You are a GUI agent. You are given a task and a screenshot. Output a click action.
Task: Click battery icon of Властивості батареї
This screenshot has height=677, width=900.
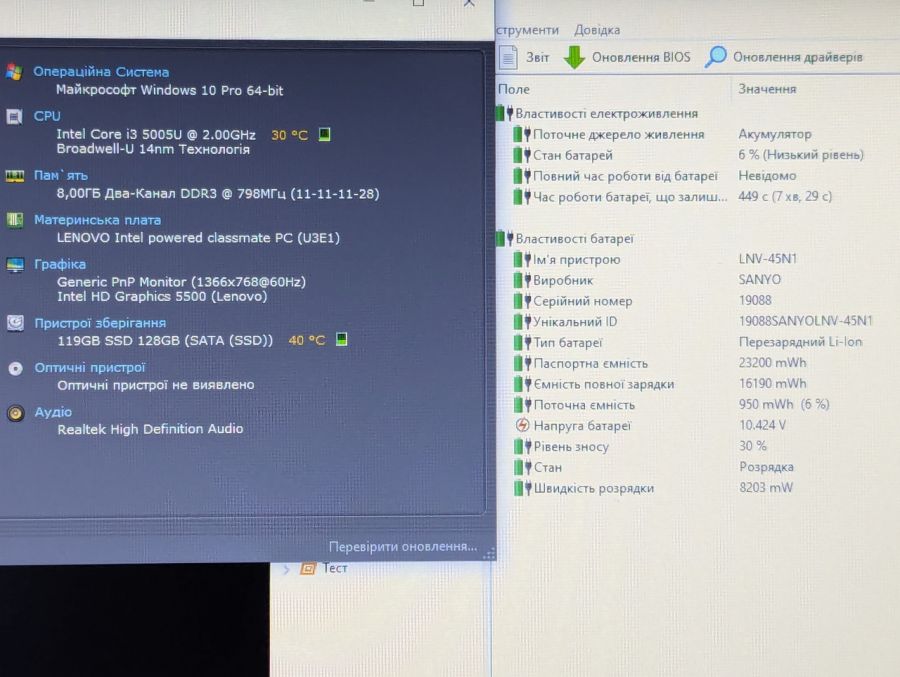pyautogui.click(x=504, y=238)
